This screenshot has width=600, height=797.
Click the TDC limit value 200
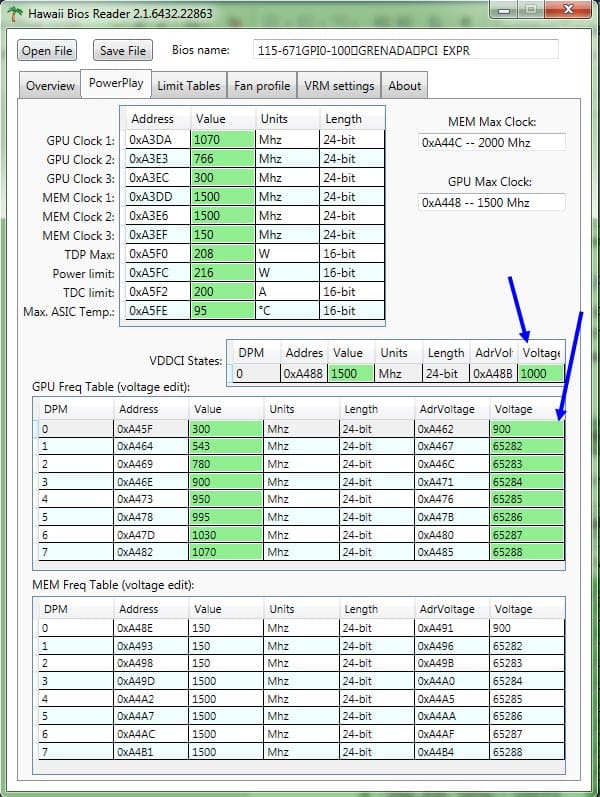coord(223,292)
